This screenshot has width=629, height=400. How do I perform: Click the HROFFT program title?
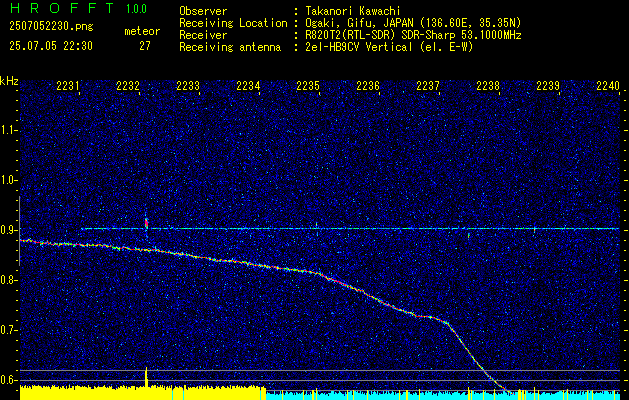[62, 8]
